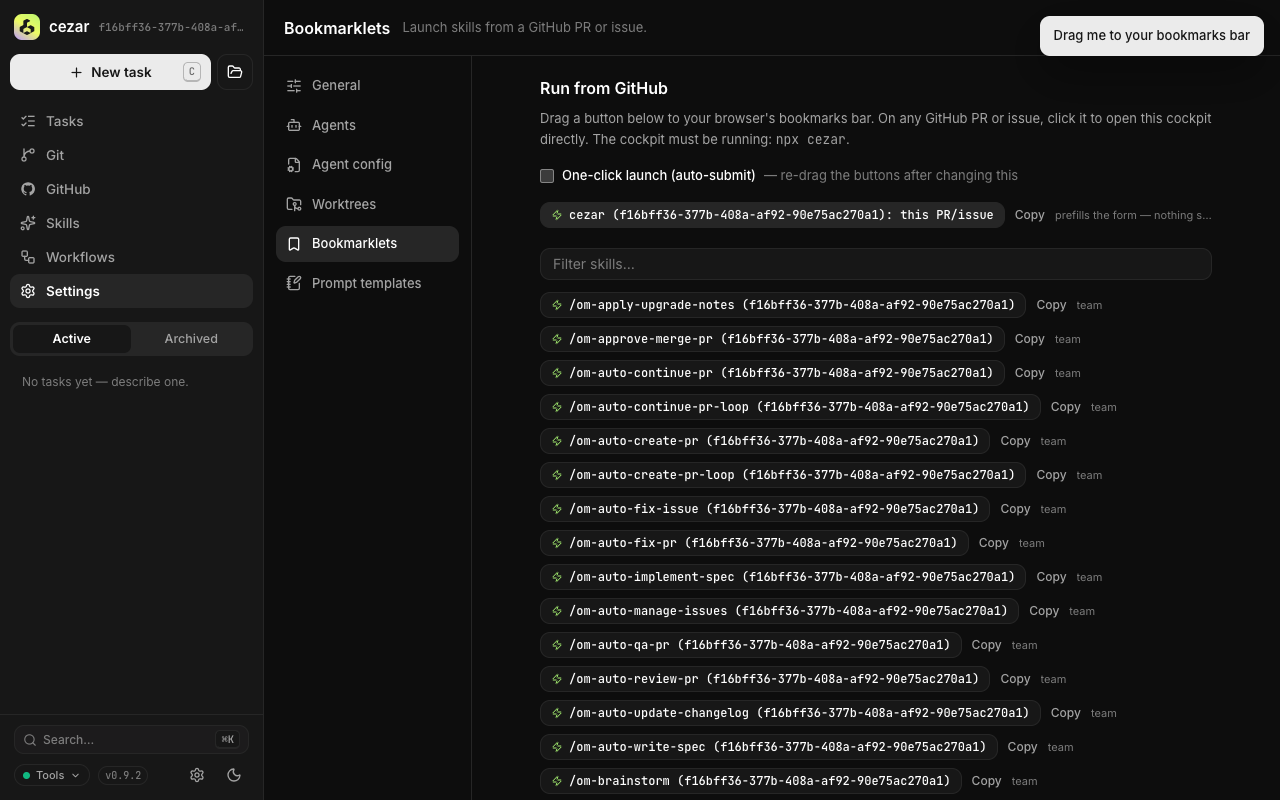The width and height of the screenshot is (1280, 800).
Task: Select the Bookmarklets settings page
Action: pyautogui.click(x=367, y=244)
